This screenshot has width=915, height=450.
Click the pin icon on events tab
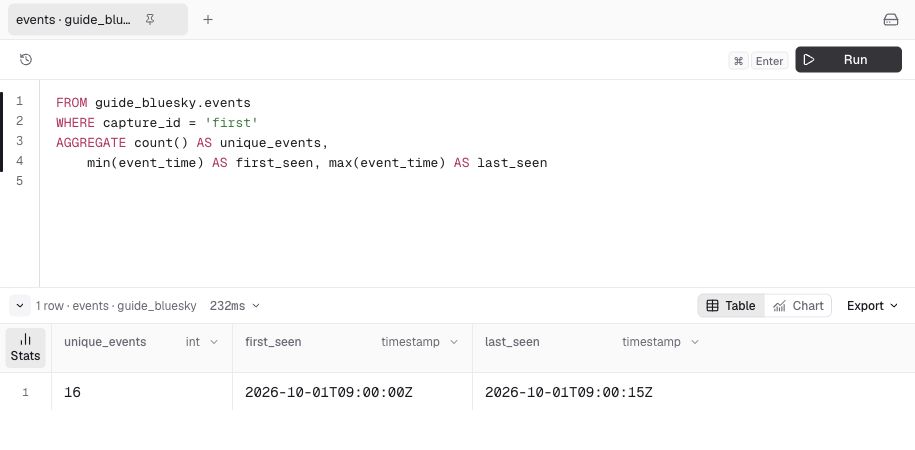click(x=150, y=20)
